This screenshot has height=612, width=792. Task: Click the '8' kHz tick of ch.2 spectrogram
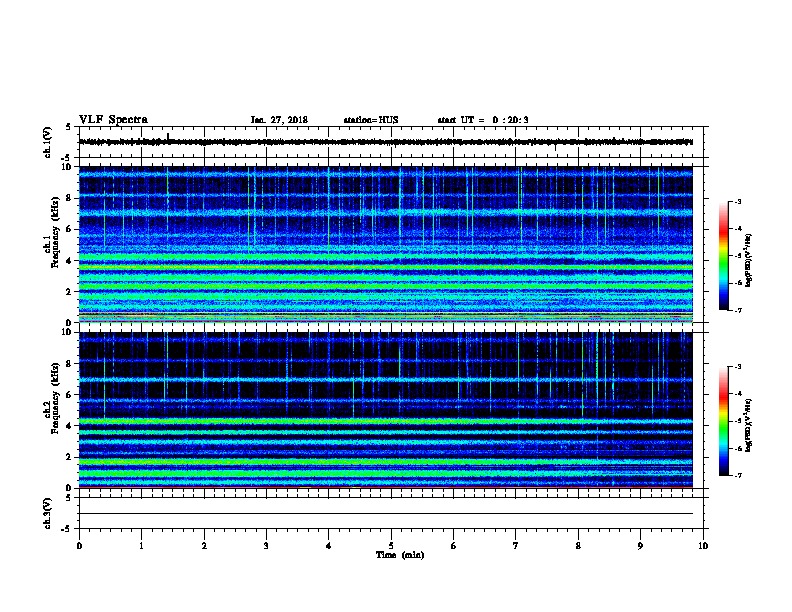click(x=70, y=364)
